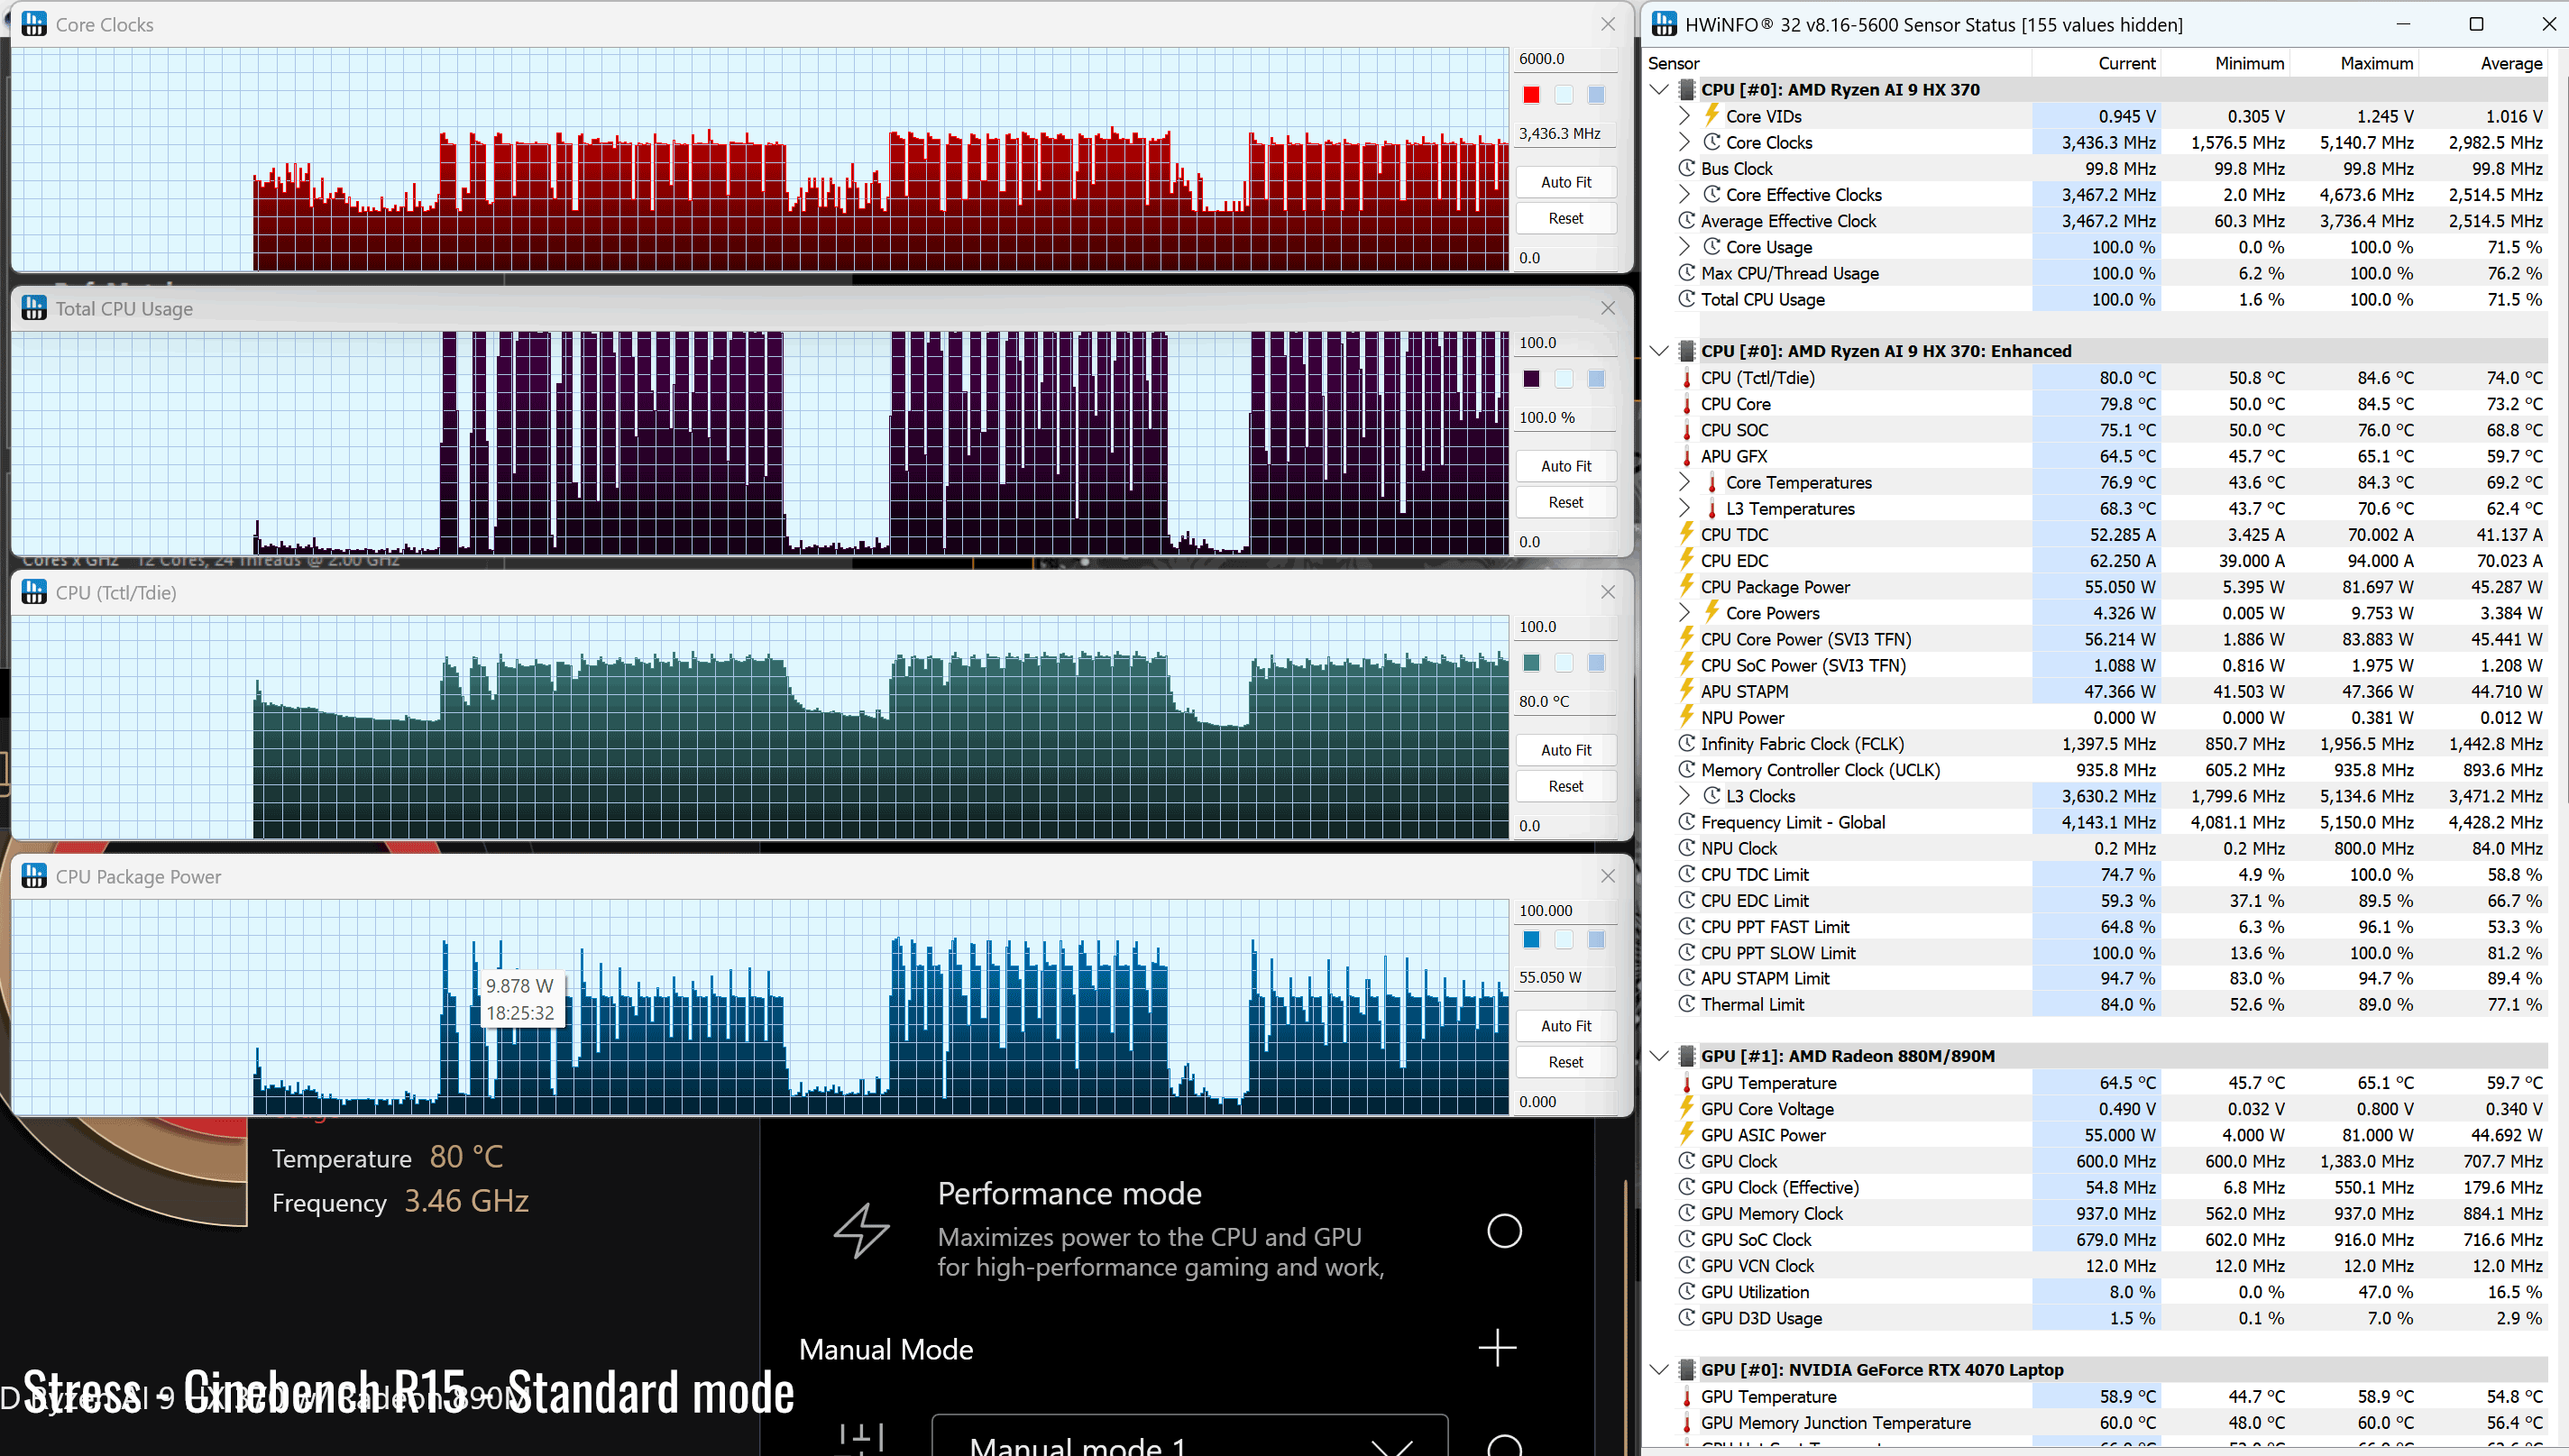
Task: Click the HWiNFO icon in the CPU (Tctl/Tdie) window title
Action: tap(34, 592)
